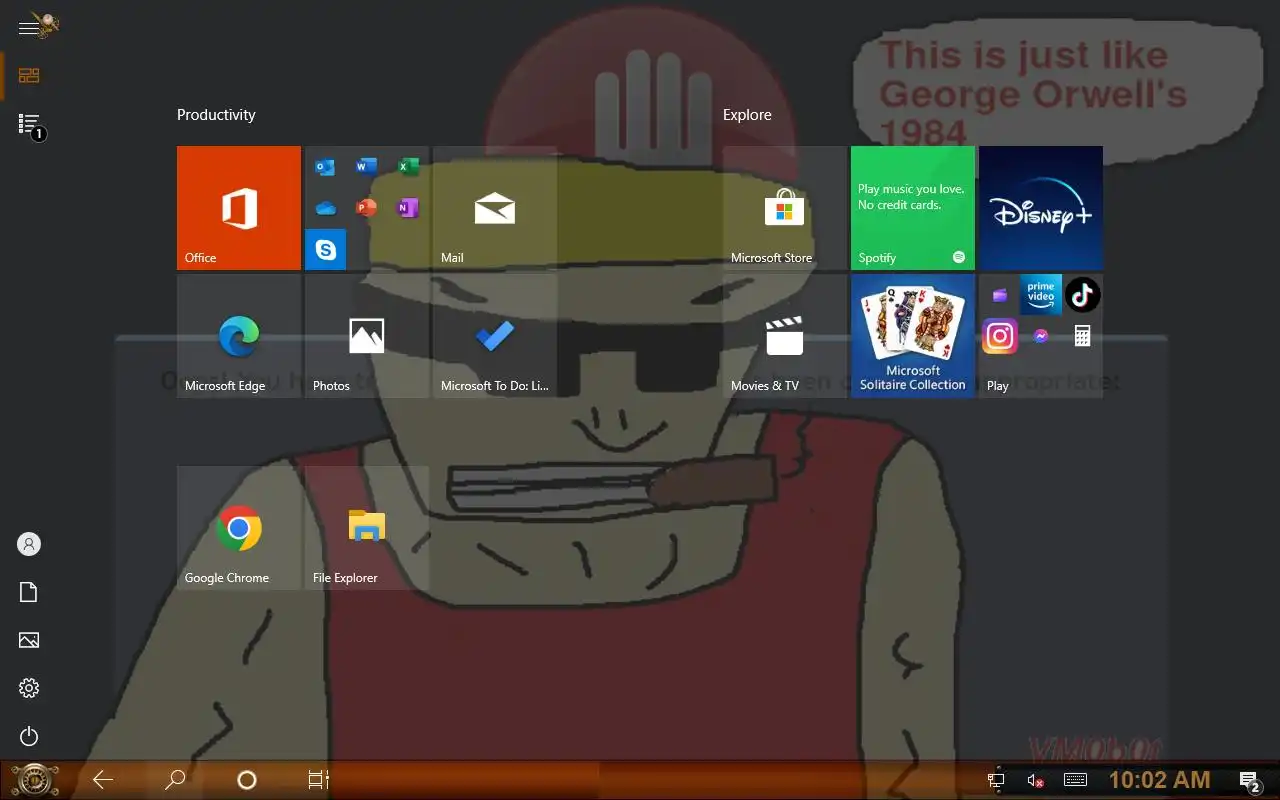Open the Photos tile
The image size is (1280, 800).
click(x=367, y=336)
